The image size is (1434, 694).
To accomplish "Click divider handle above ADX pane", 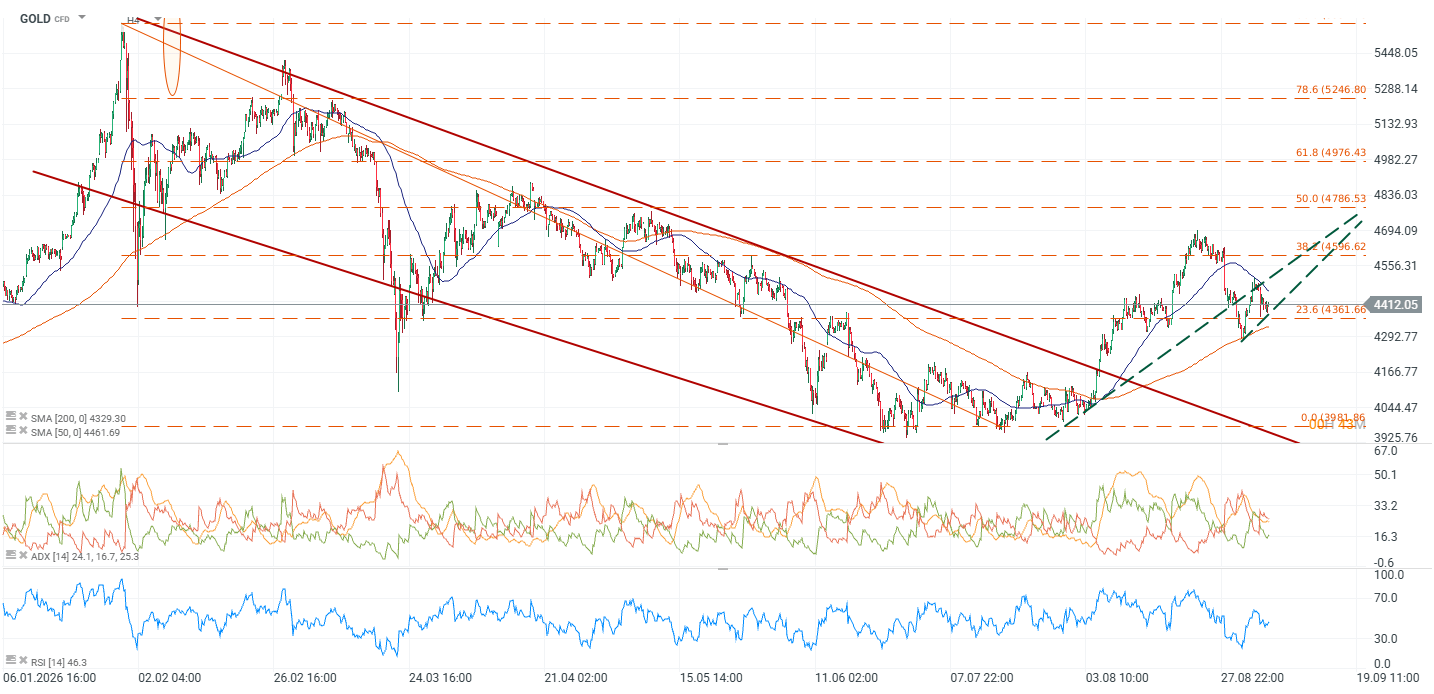I will (723, 443).
